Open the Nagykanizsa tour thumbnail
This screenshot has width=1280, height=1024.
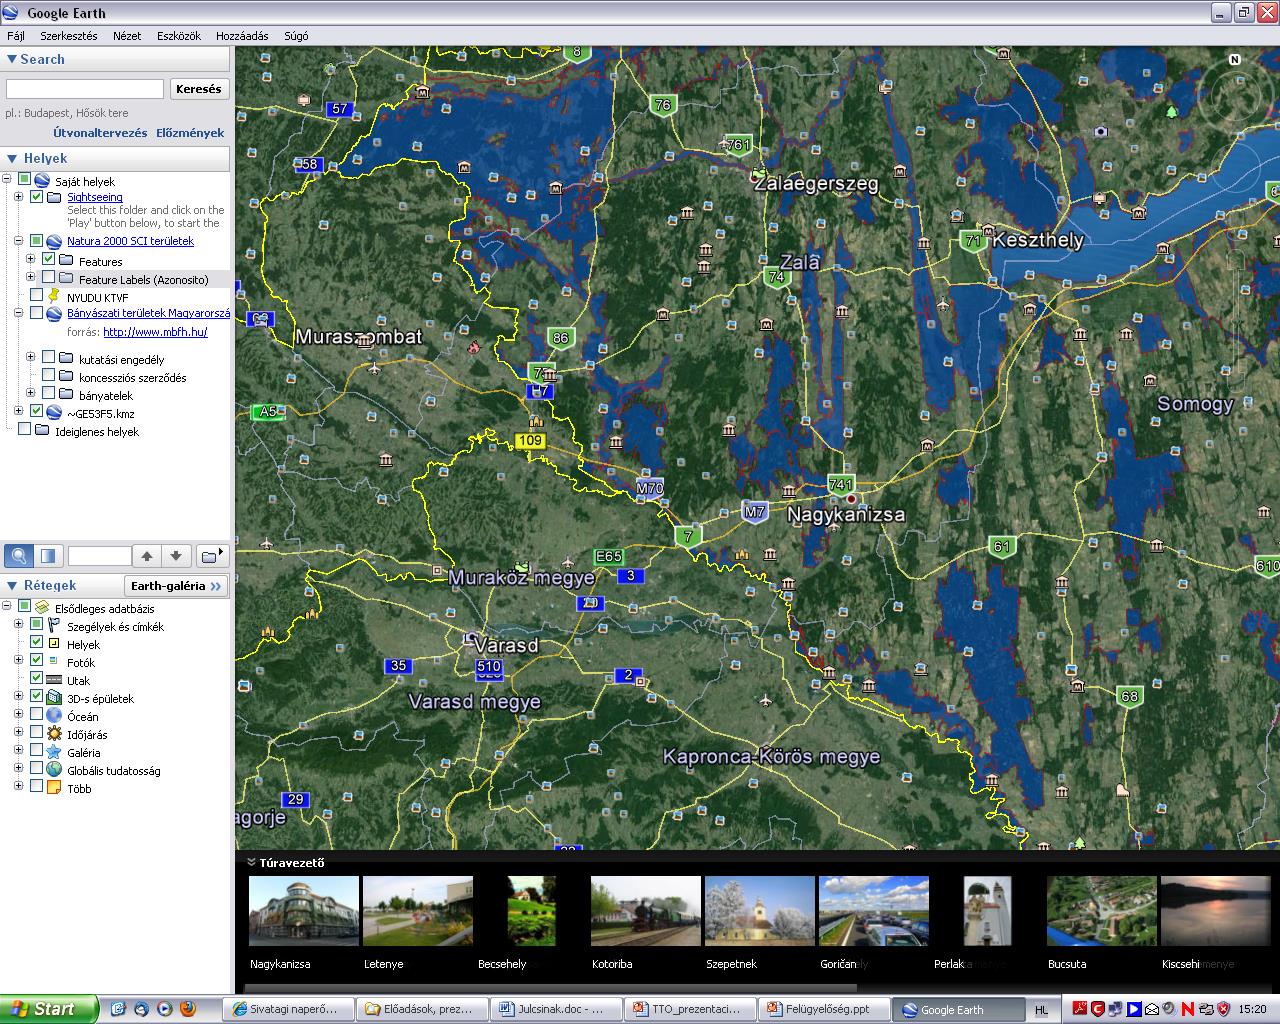pos(304,911)
